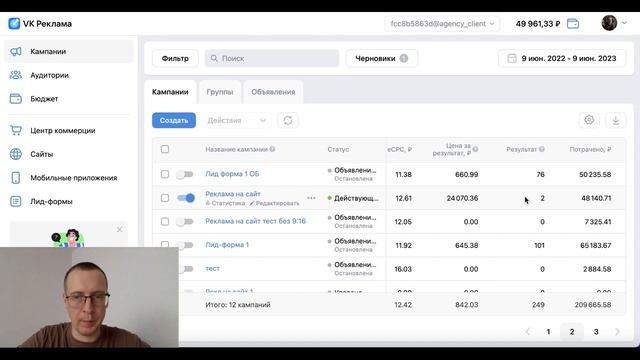Select the Кампании tab
This screenshot has width=640, height=360.
click(x=170, y=92)
